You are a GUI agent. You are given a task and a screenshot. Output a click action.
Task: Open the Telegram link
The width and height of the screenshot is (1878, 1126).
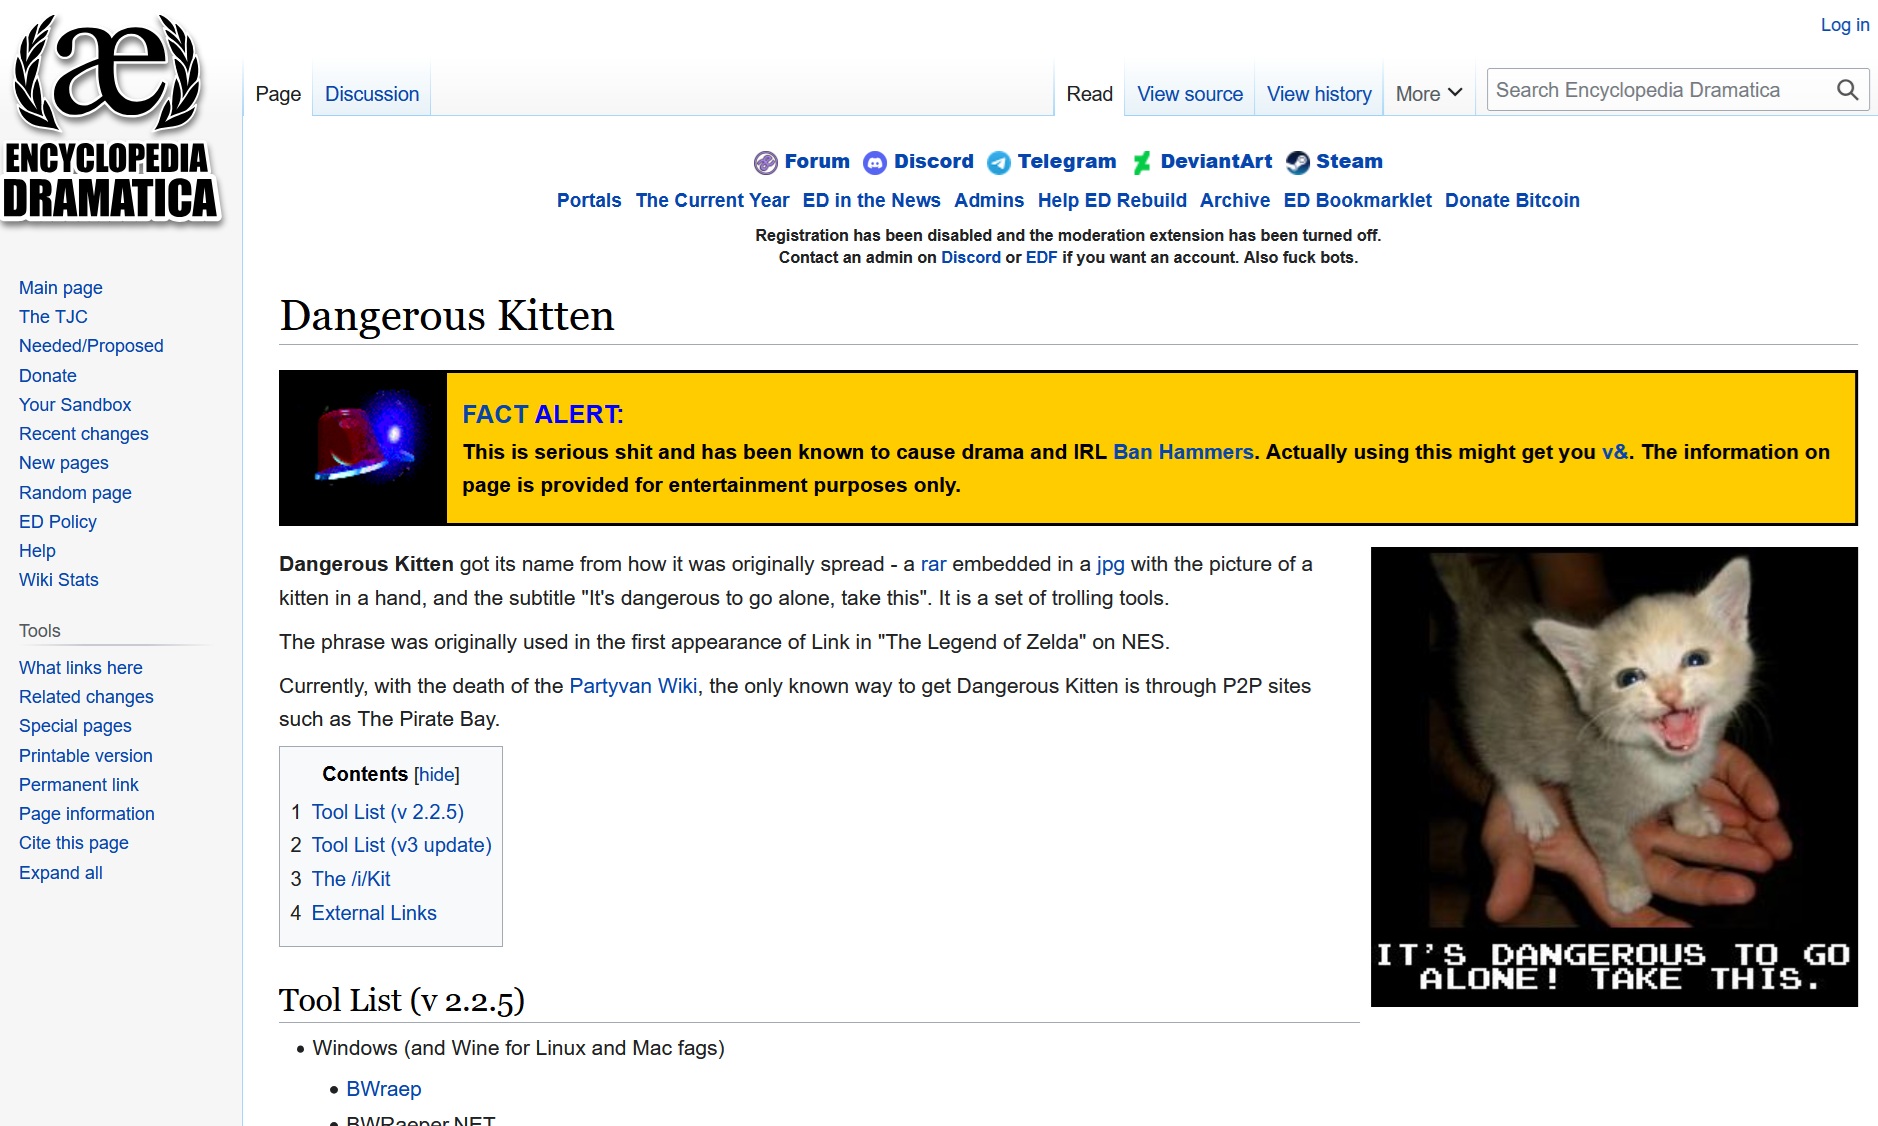[1067, 161]
